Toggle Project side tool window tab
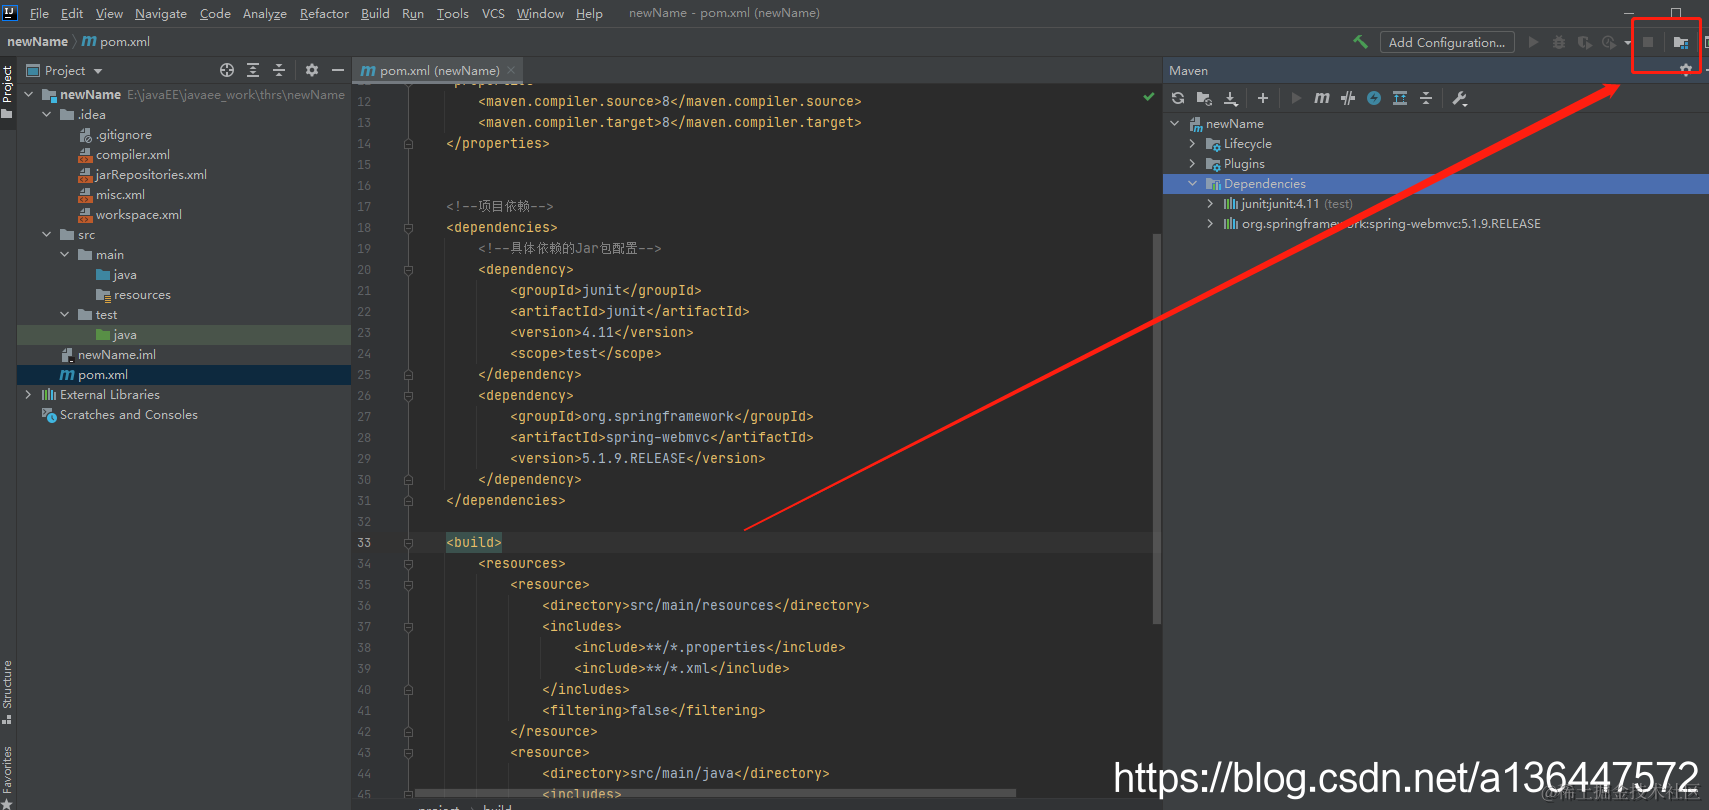The width and height of the screenshot is (1709, 810). 7,92
